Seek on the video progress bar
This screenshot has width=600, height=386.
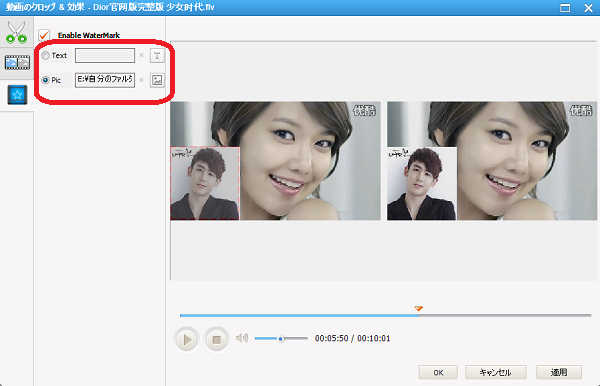pyautogui.click(x=385, y=316)
